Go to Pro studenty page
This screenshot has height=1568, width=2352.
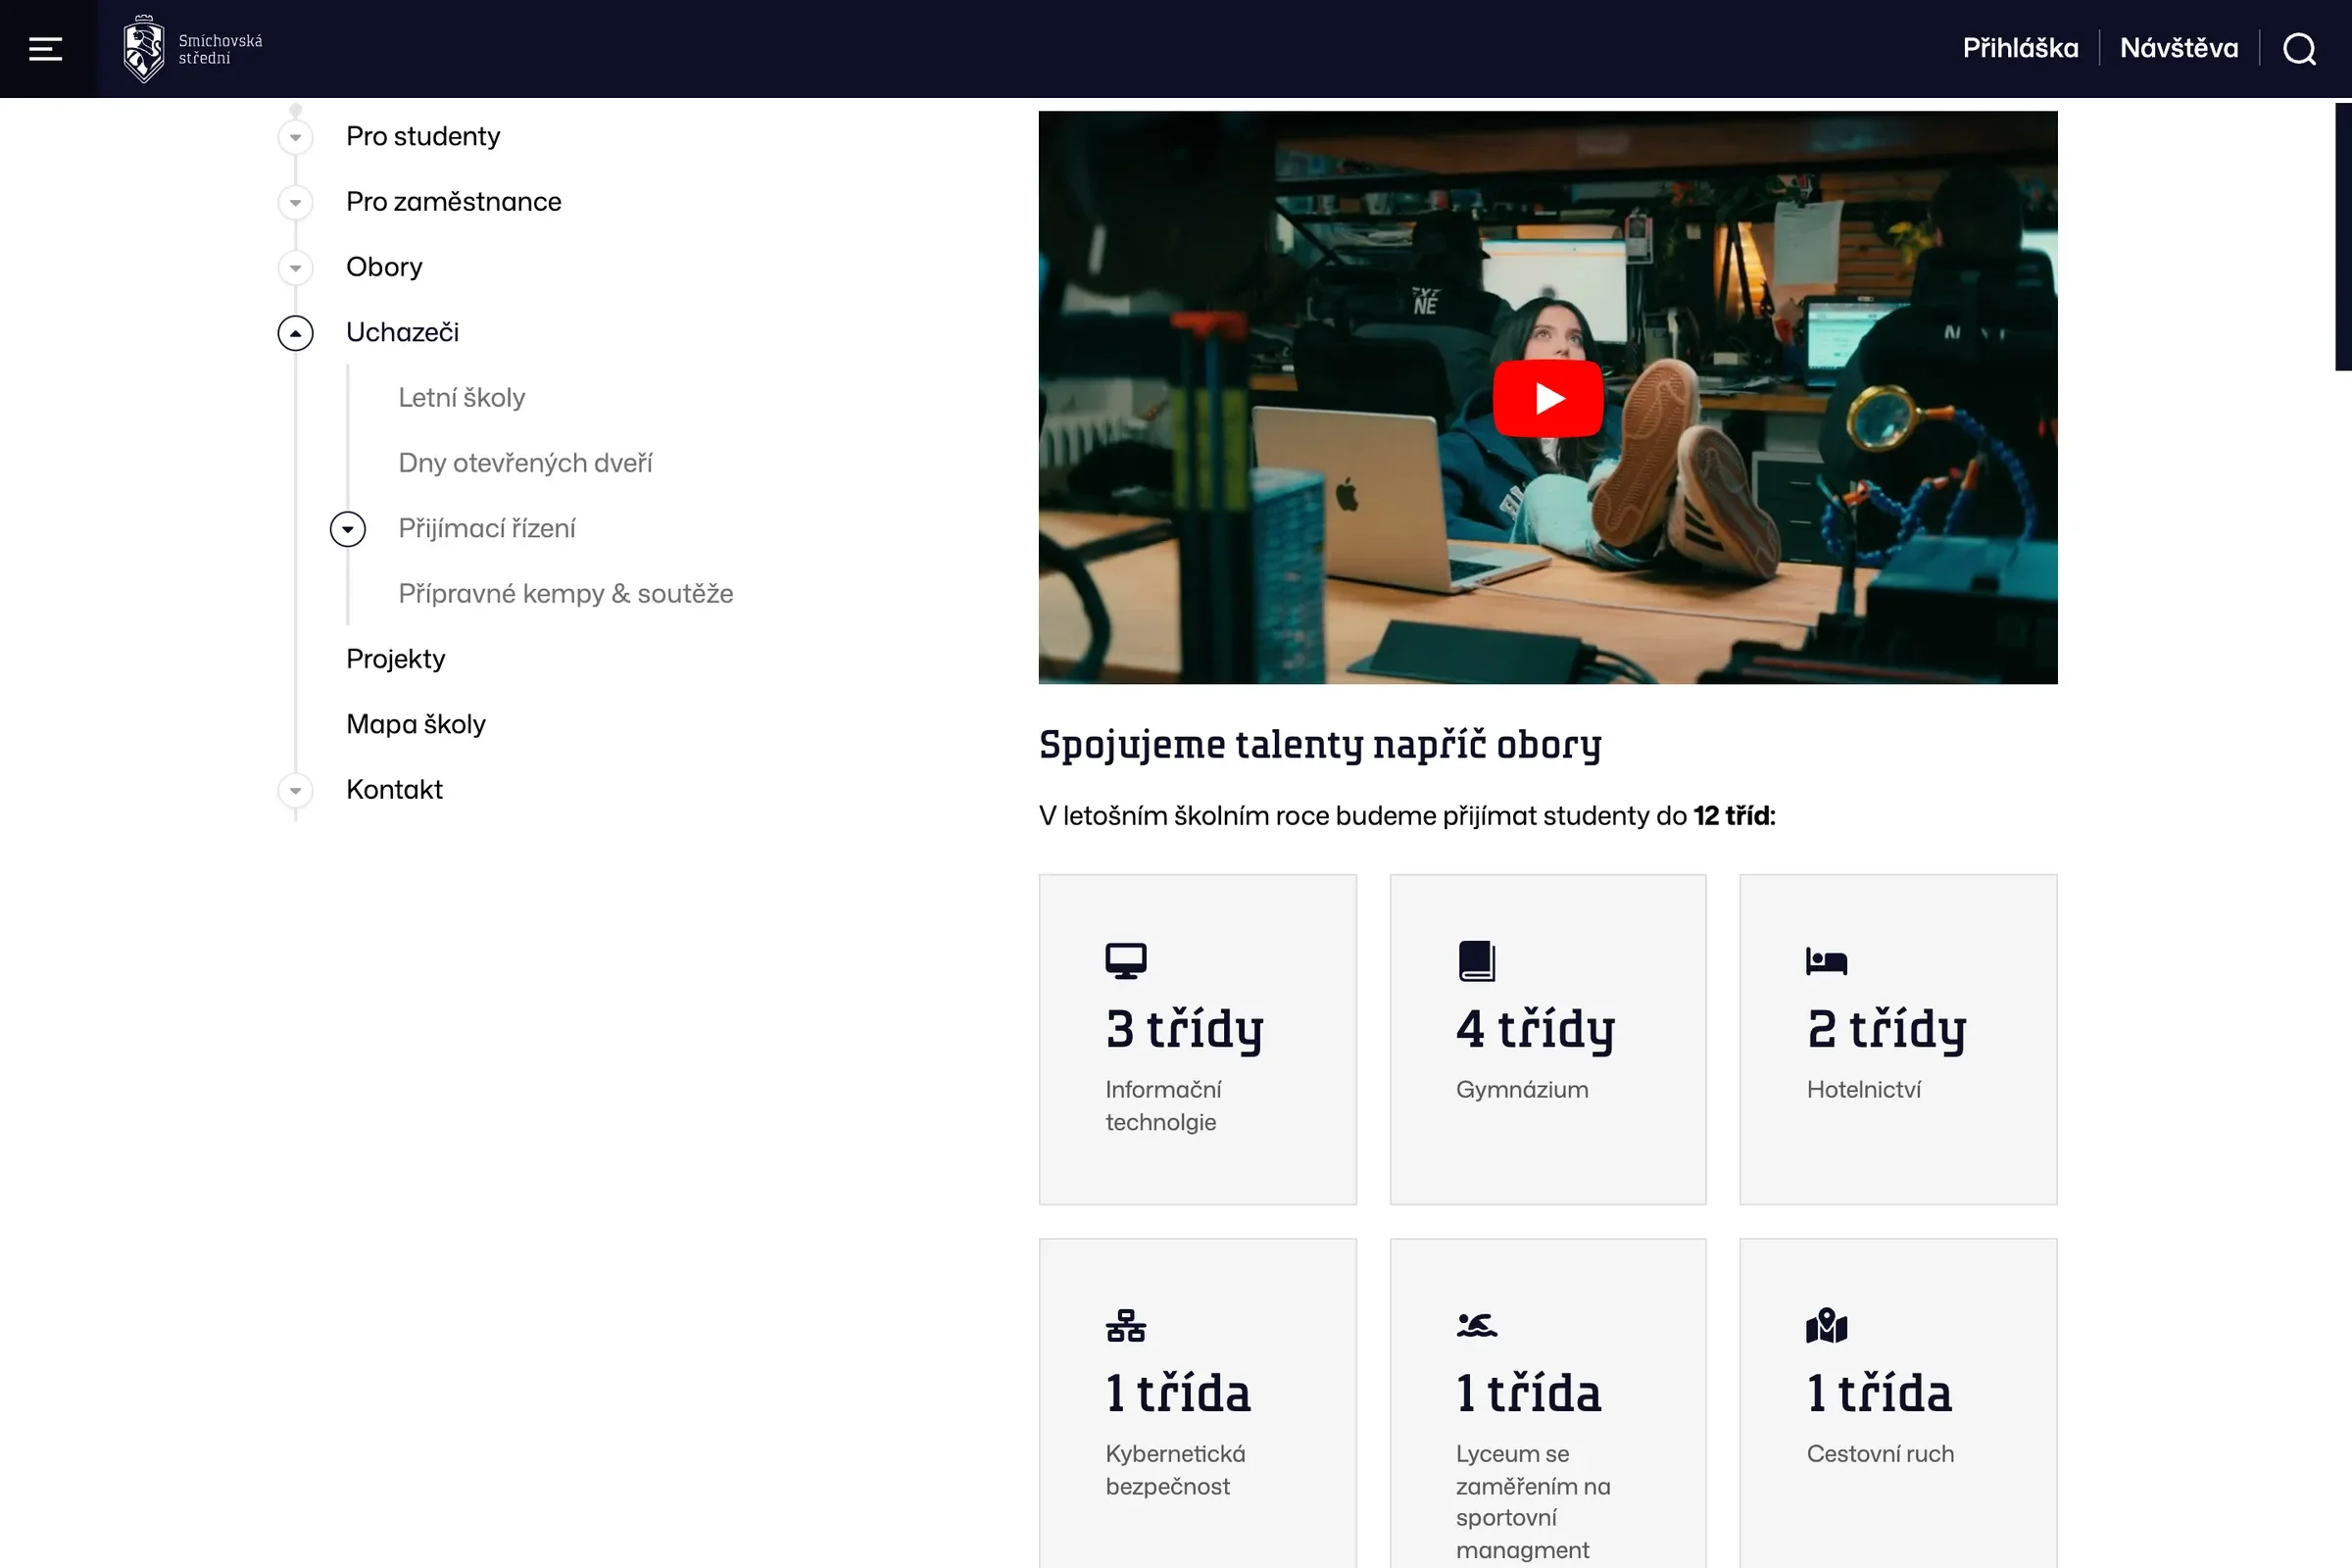click(x=423, y=137)
